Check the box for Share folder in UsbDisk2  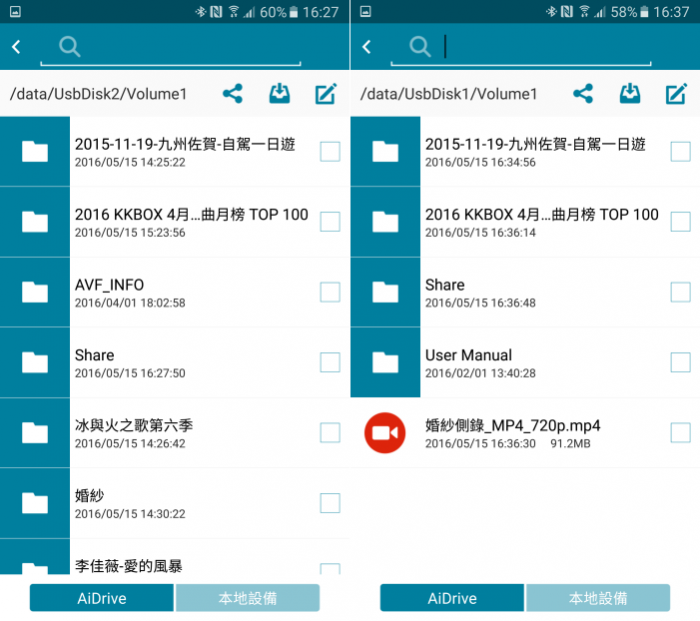(x=330, y=362)
